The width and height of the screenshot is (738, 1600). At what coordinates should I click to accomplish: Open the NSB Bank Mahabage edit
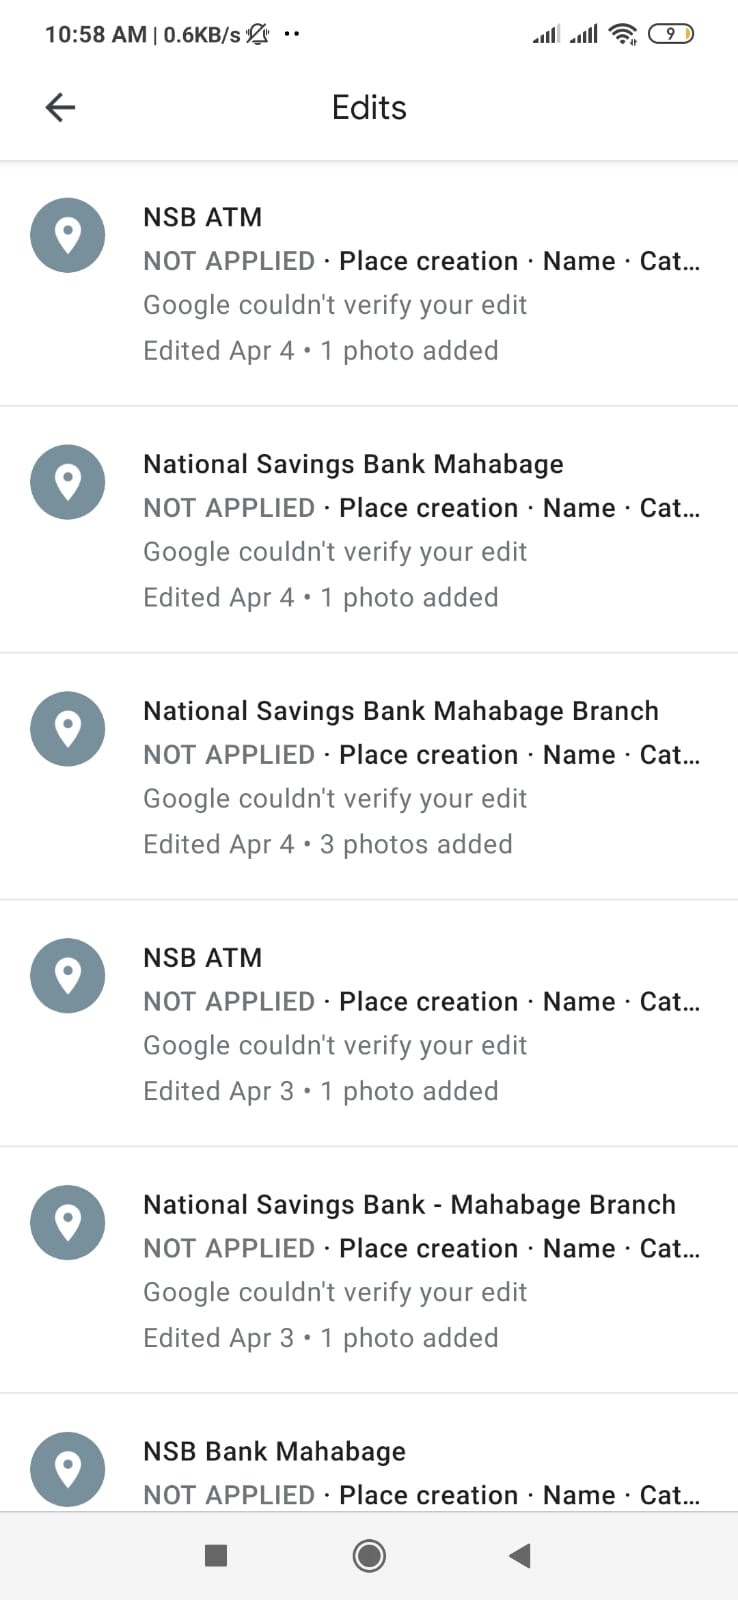(x=274, y=1452)
